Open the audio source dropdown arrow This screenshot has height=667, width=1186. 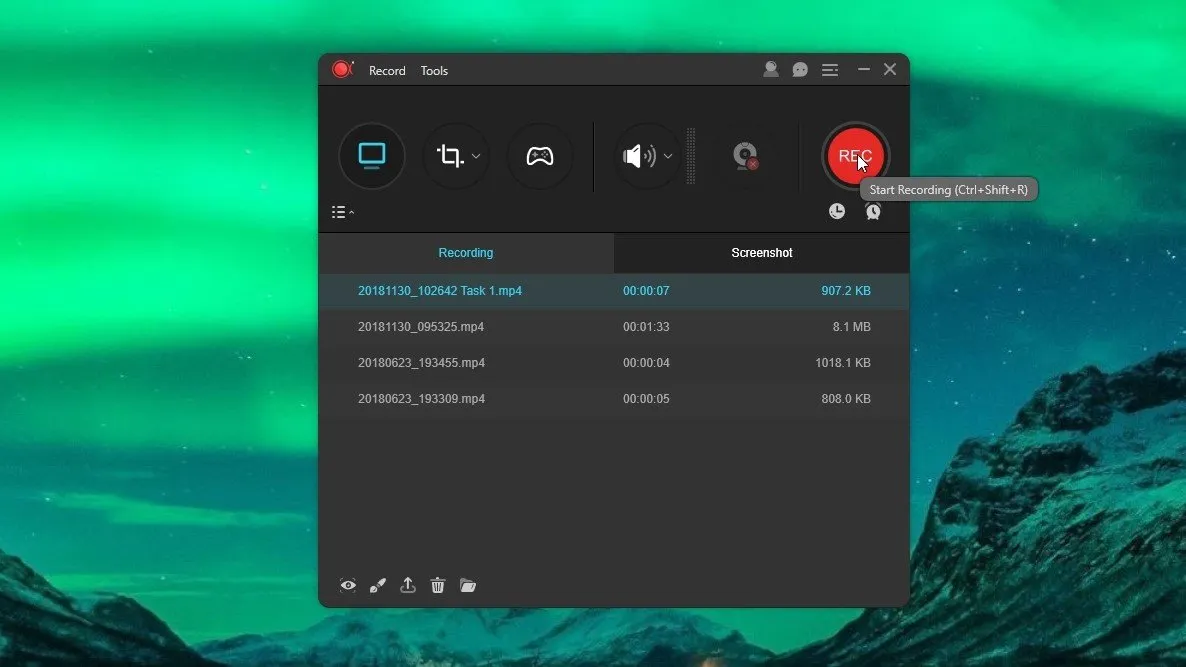[x=668, y=156]
